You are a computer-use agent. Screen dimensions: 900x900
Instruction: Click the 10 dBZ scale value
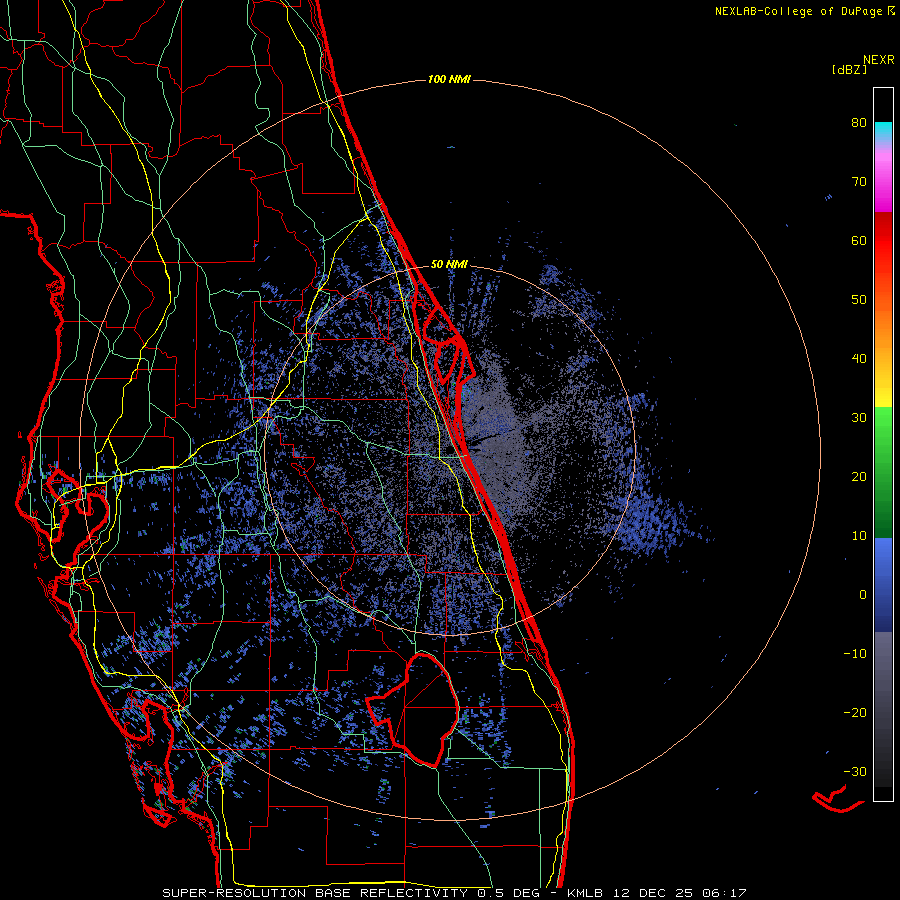[859, 536]
